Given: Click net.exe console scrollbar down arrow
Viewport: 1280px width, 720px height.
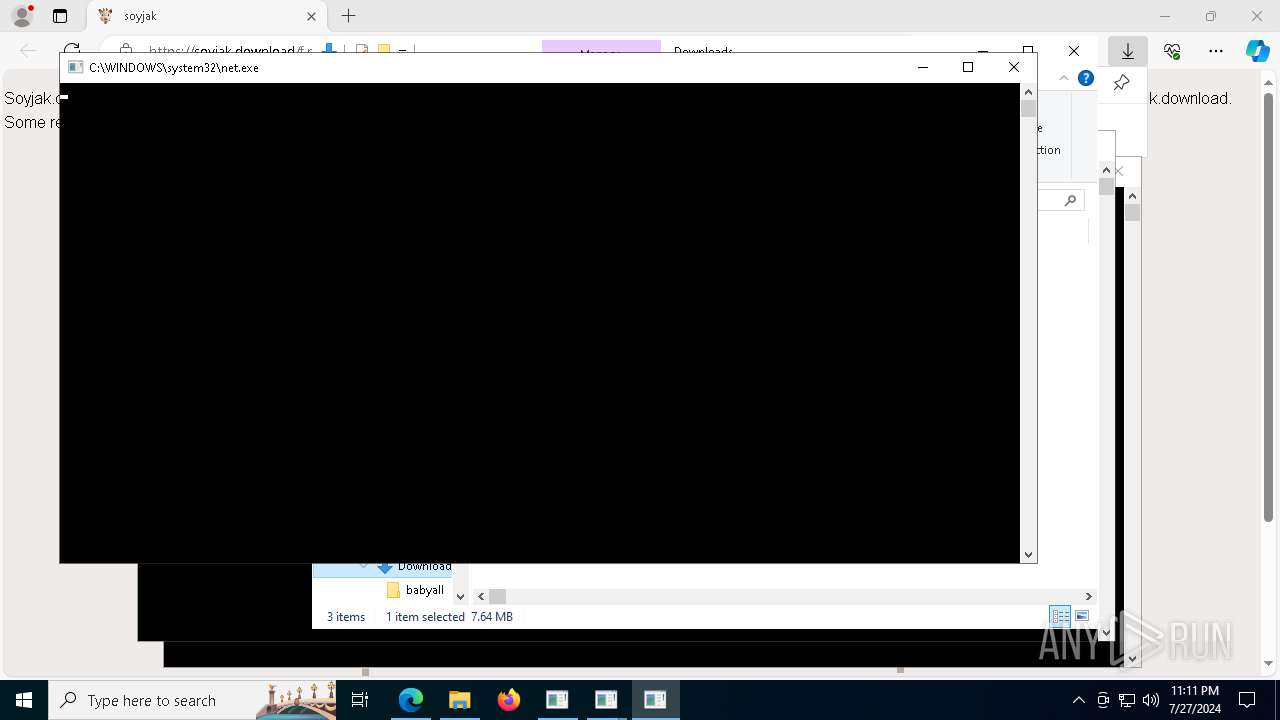Looking at the screenshot, I should point(1028,554).
